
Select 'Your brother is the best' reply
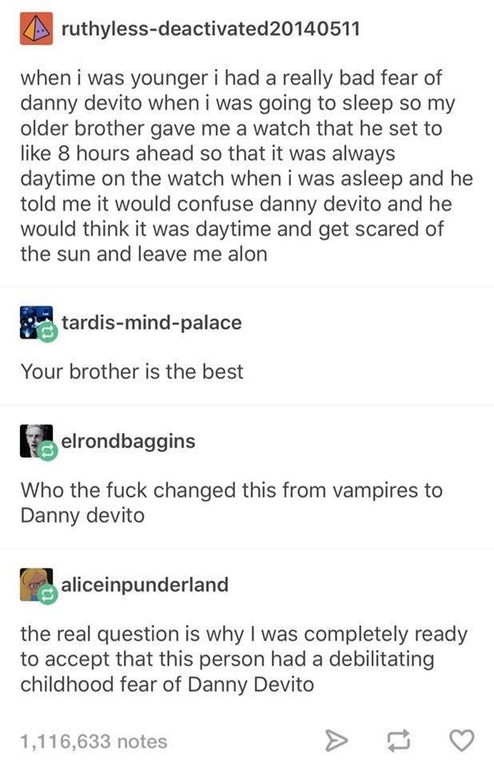(132, 371)
